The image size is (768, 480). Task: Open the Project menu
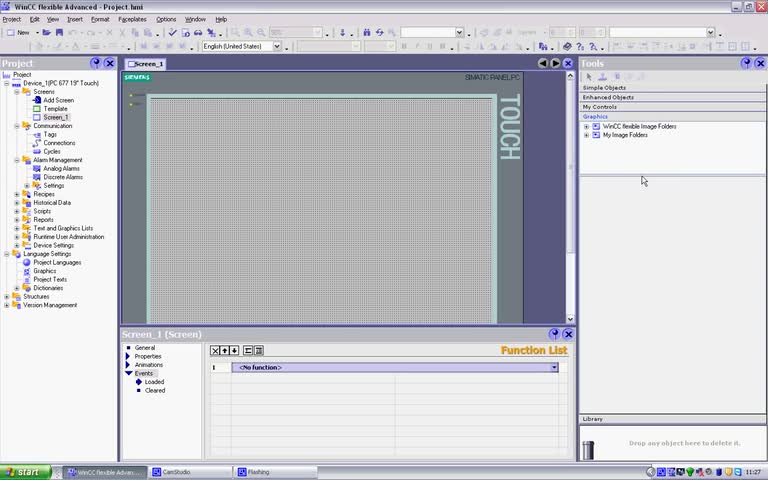pos(12,19)
